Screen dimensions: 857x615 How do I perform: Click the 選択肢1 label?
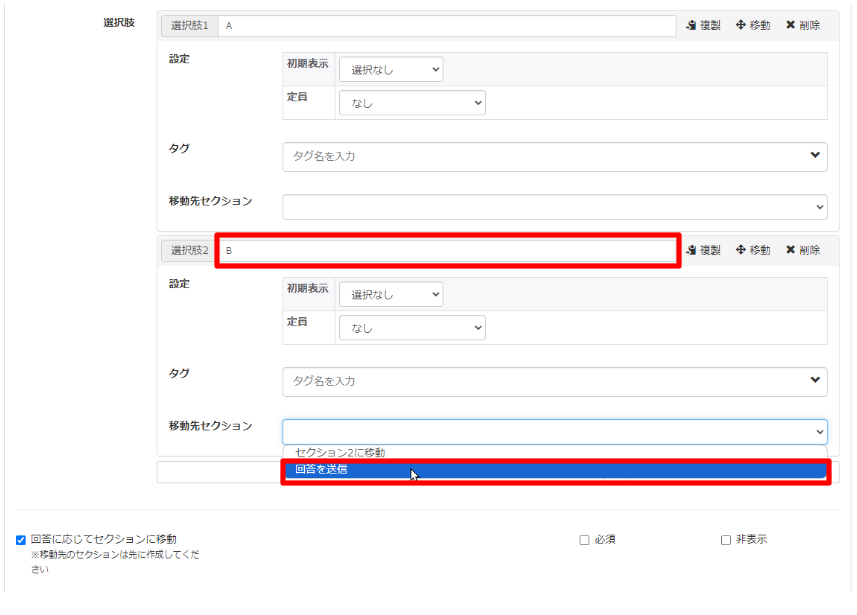click(x=190, y=26)
